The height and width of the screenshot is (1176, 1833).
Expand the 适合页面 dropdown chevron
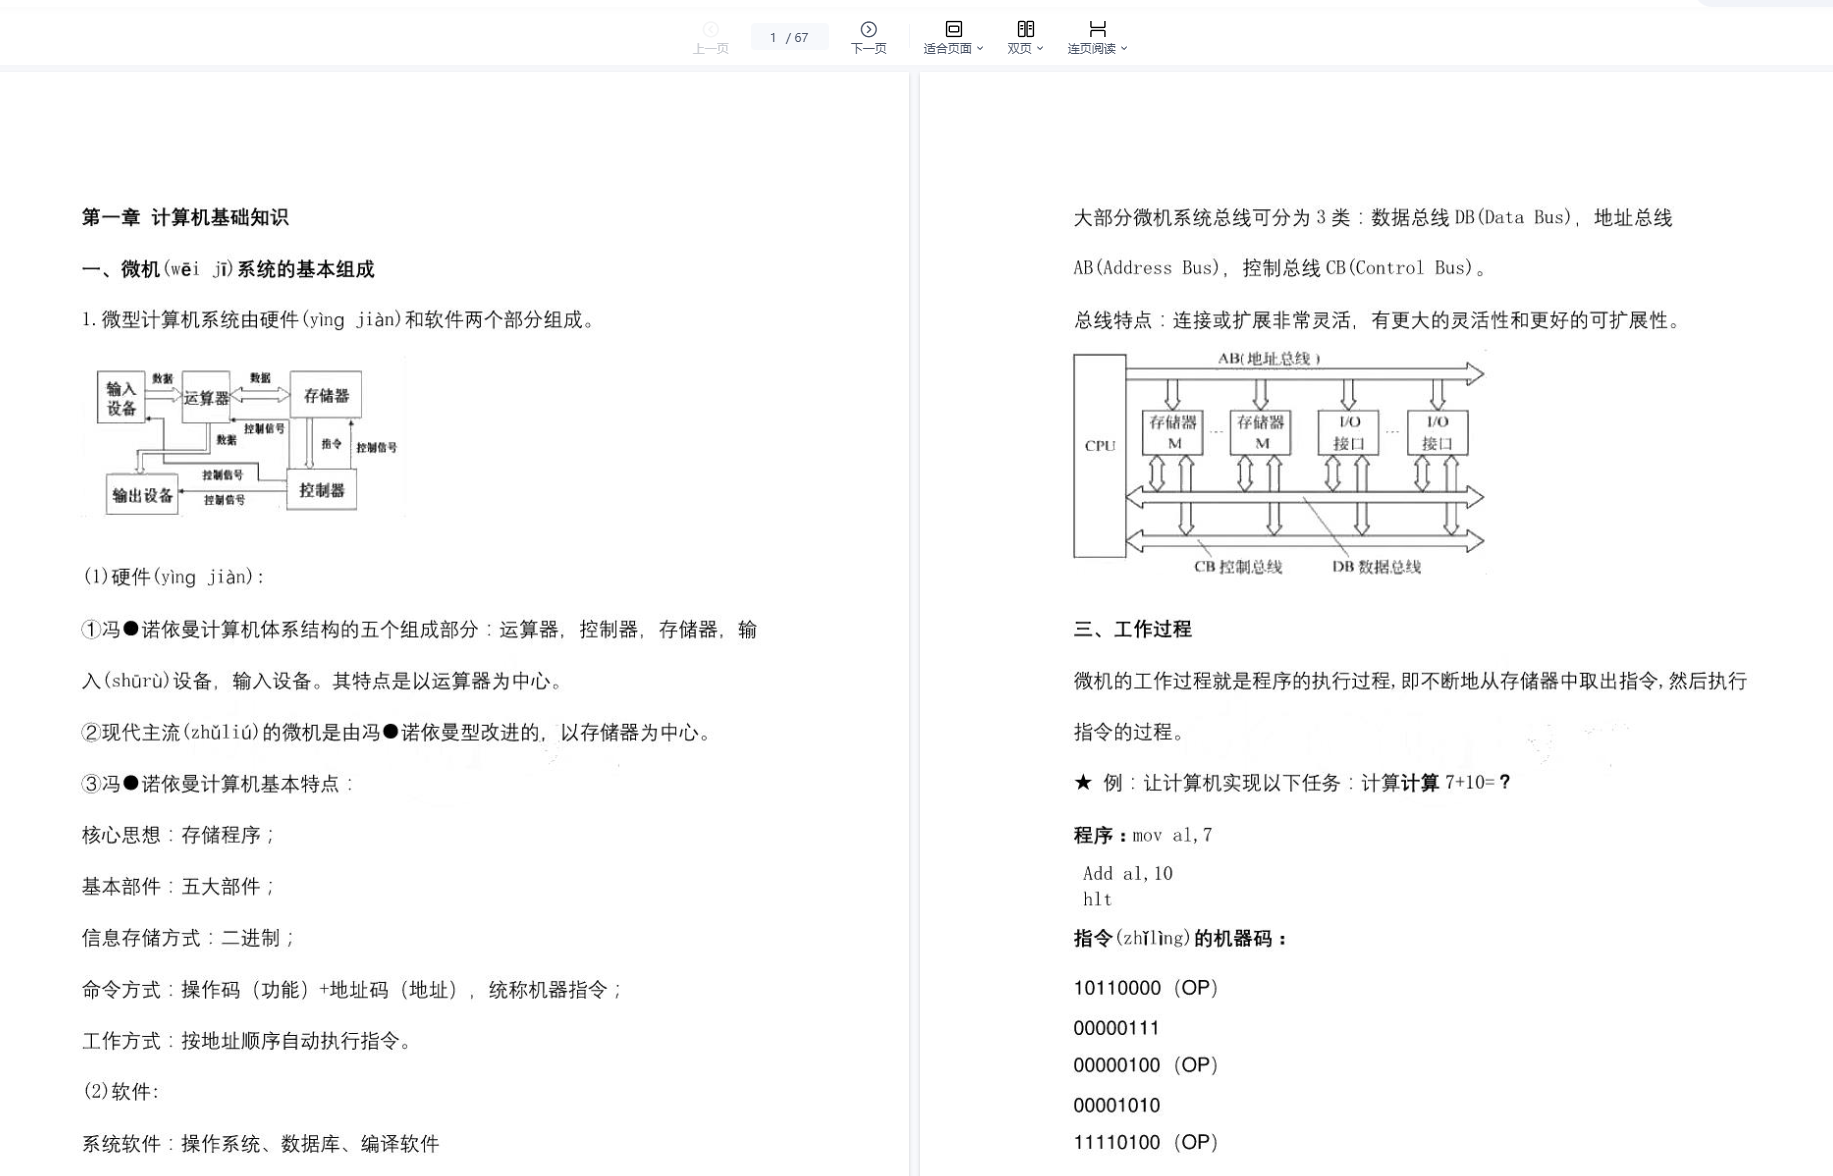coord(980,49)
